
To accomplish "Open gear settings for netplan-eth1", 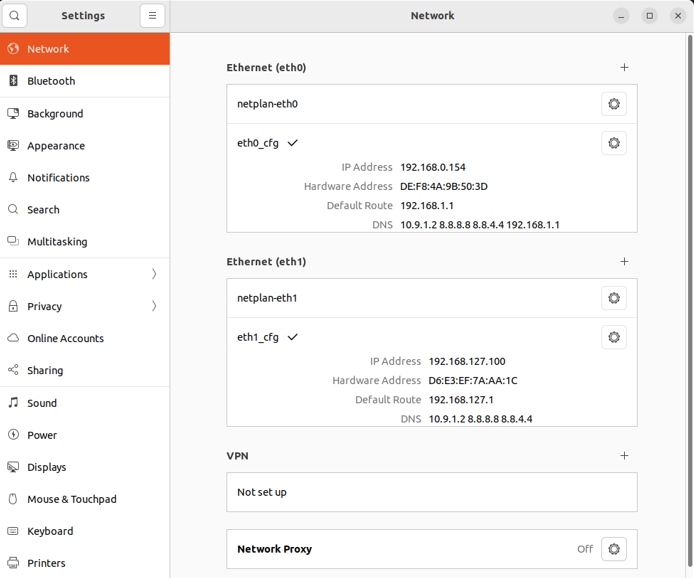I will coord(614,298).
